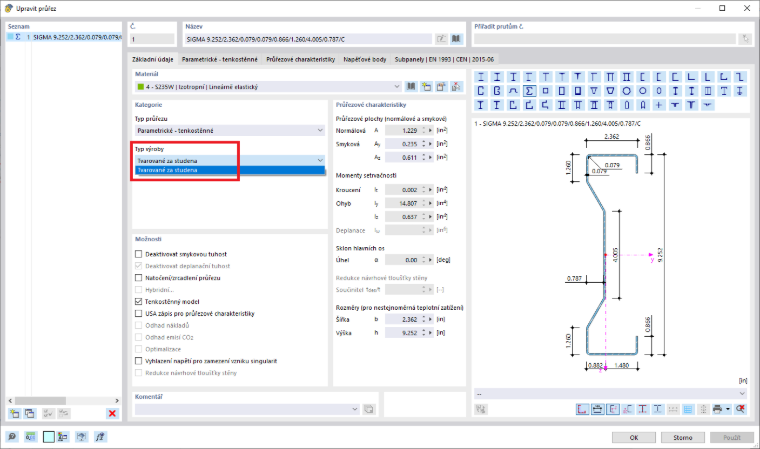Open material library book icon
The width and height of the screenshot is (760, 449).
point(411,87)
